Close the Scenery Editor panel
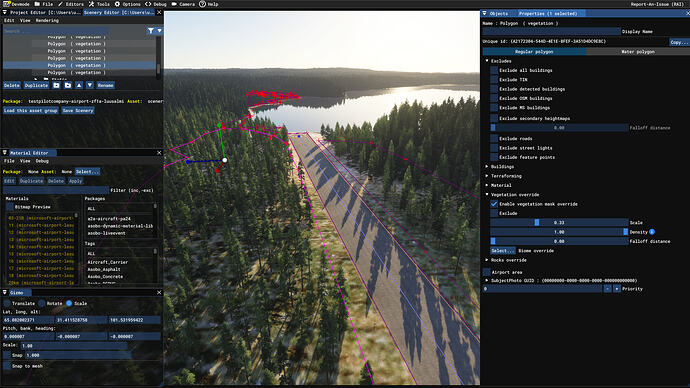The image size is (690, 388). click(x=159, y=12)
